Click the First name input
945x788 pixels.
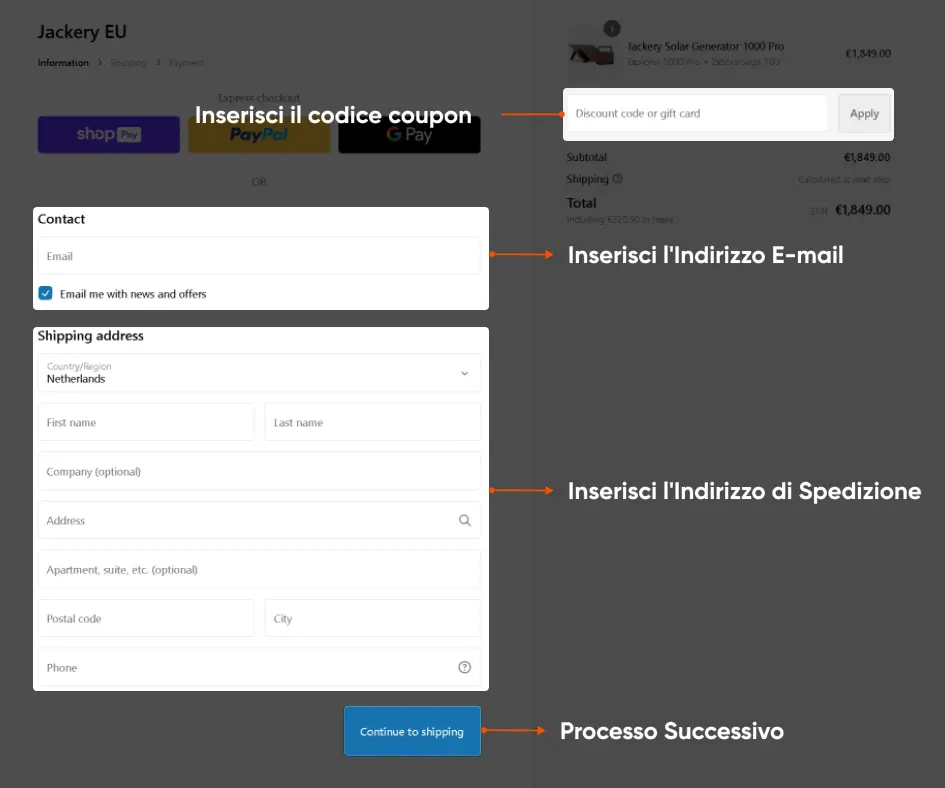(146, 422)
